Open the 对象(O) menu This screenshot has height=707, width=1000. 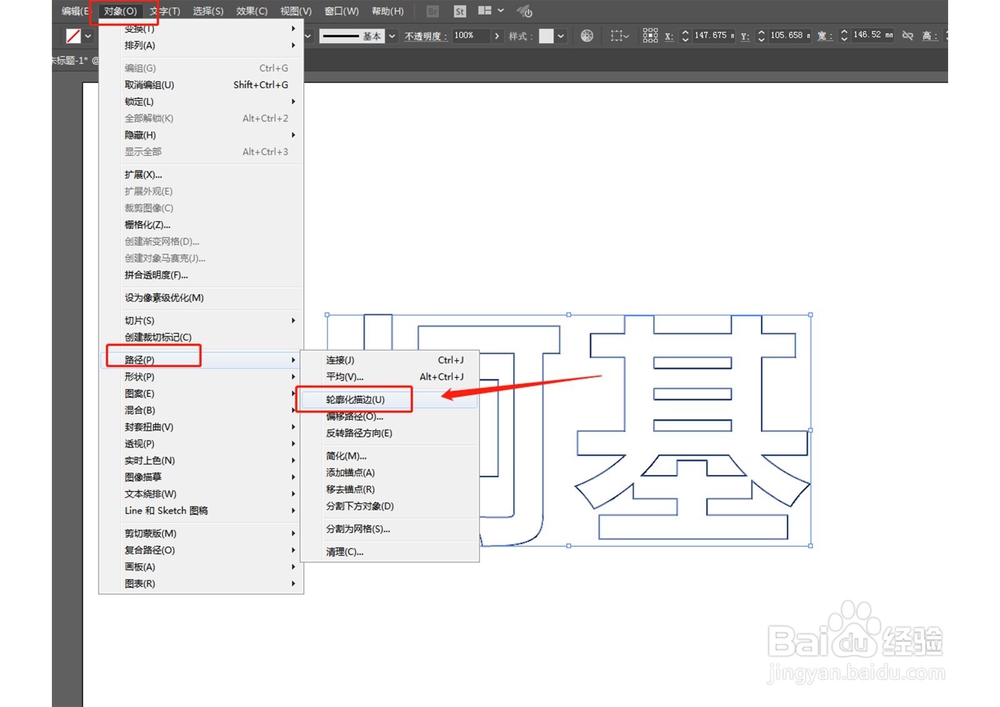click(121, 11)
